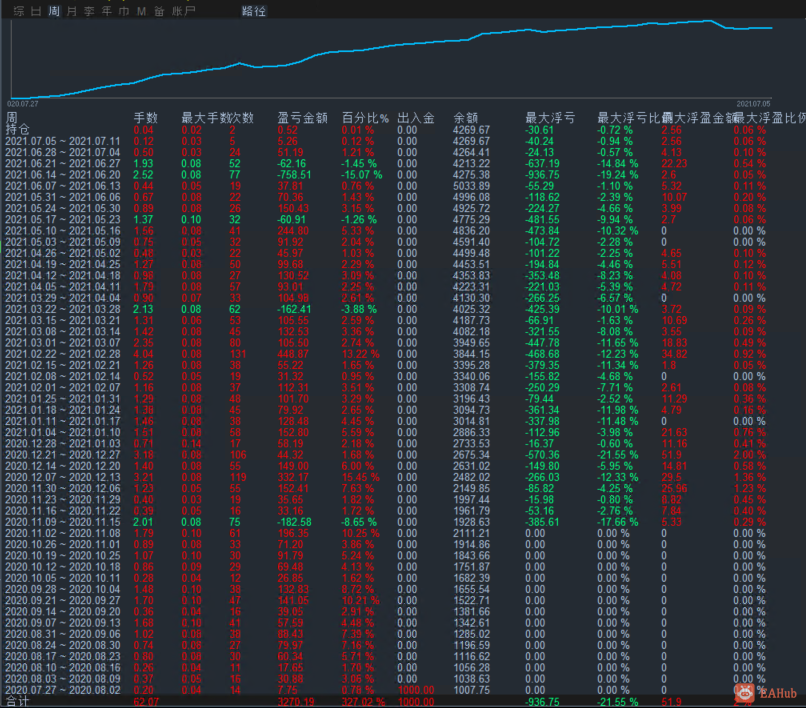This screenshot has width=806, height=708.
Task: Sort by the 手数 column header
Action: coord(145,118)
